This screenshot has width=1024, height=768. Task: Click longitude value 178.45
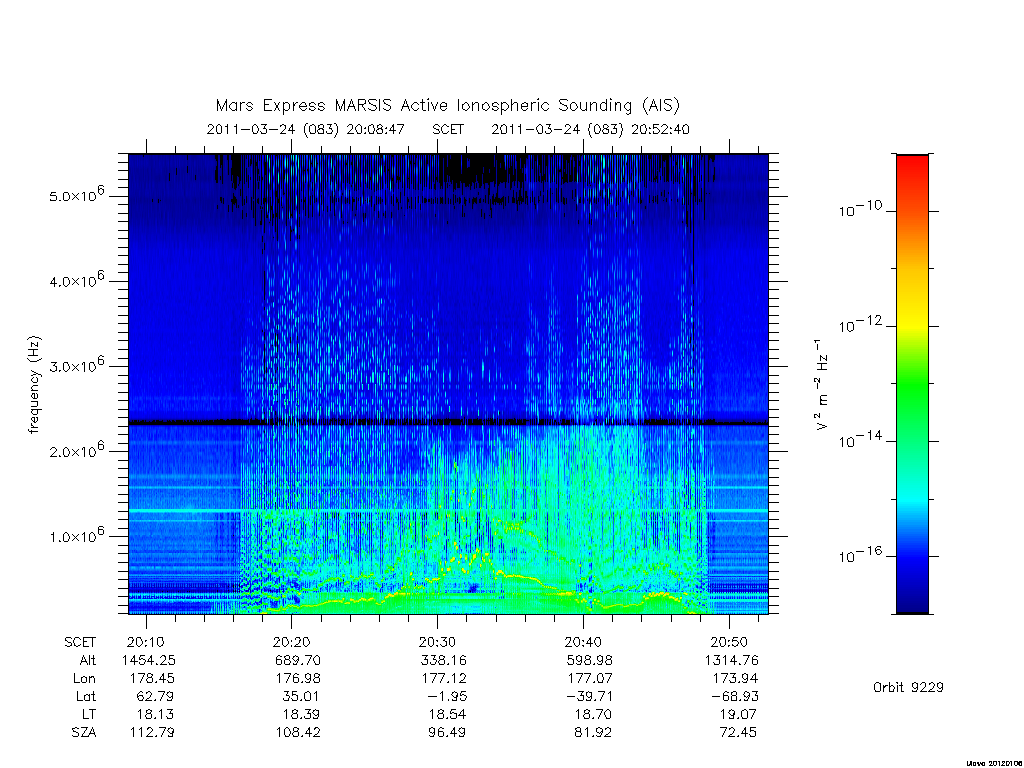152,679
